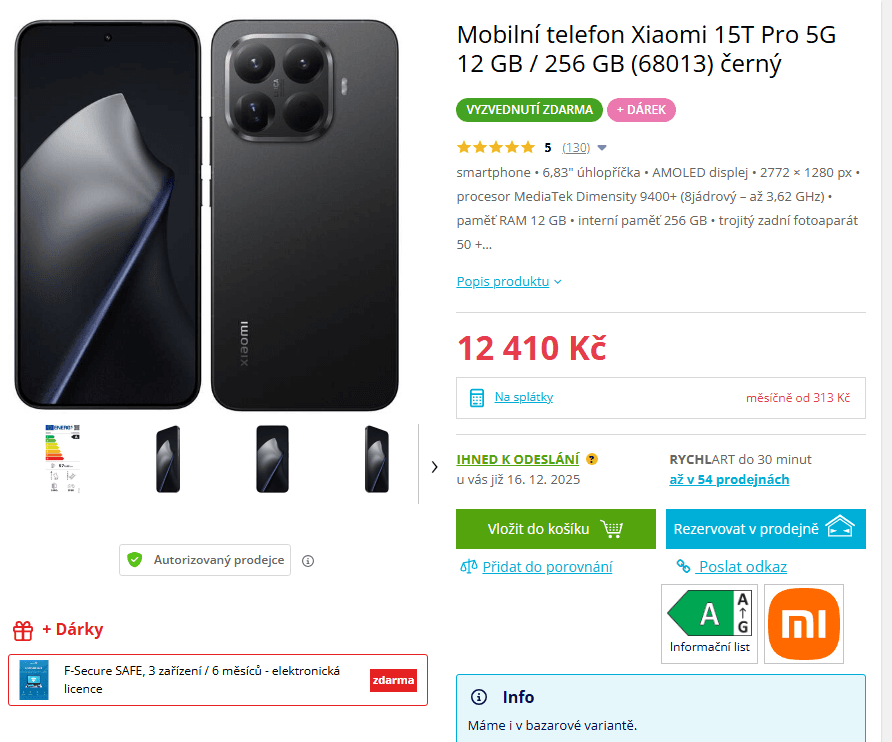Open the energy label thumbnail

click(64, 463)
